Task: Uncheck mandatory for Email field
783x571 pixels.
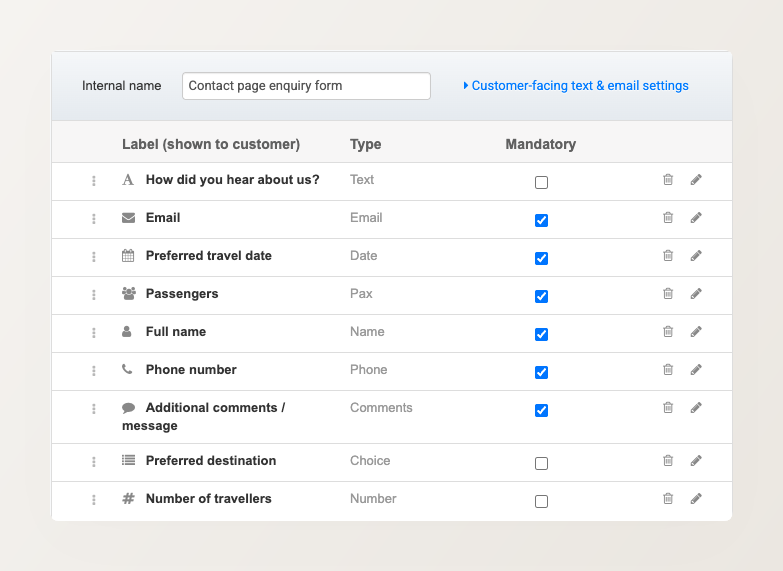Action: pyautogui.click(x=541, y=220)
